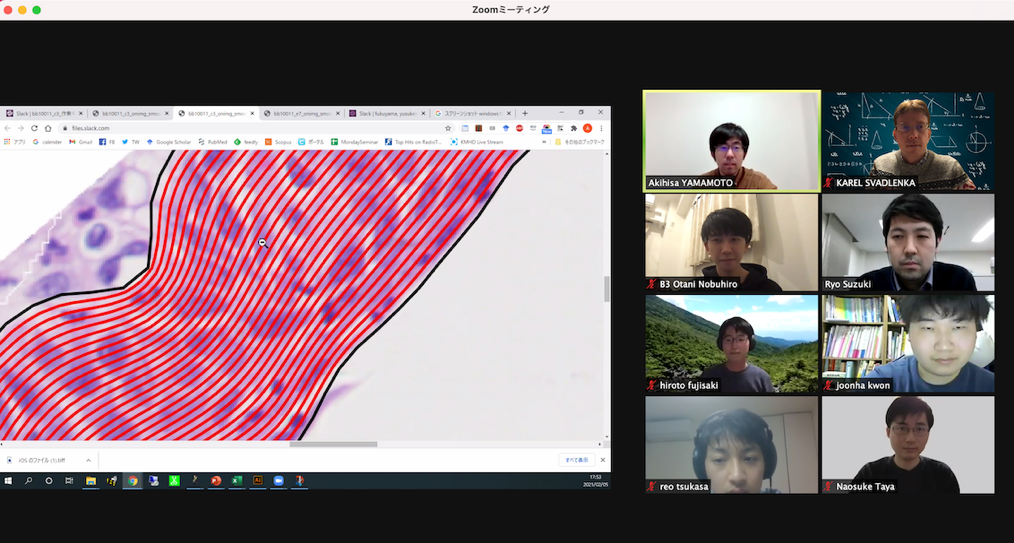Click the browser forward arrow
The width and height of the screenshot is (1014, 543).
21,128
